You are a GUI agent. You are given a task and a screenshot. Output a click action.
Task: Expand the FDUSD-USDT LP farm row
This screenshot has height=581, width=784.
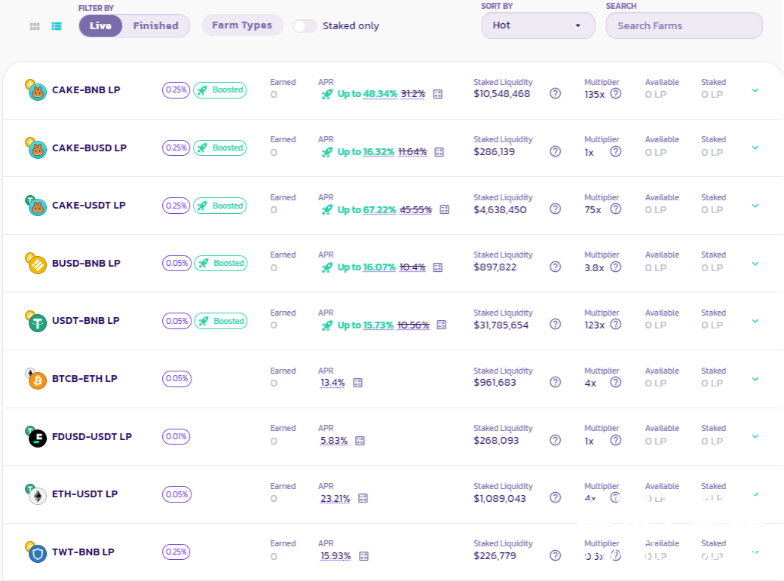[755, 436]
